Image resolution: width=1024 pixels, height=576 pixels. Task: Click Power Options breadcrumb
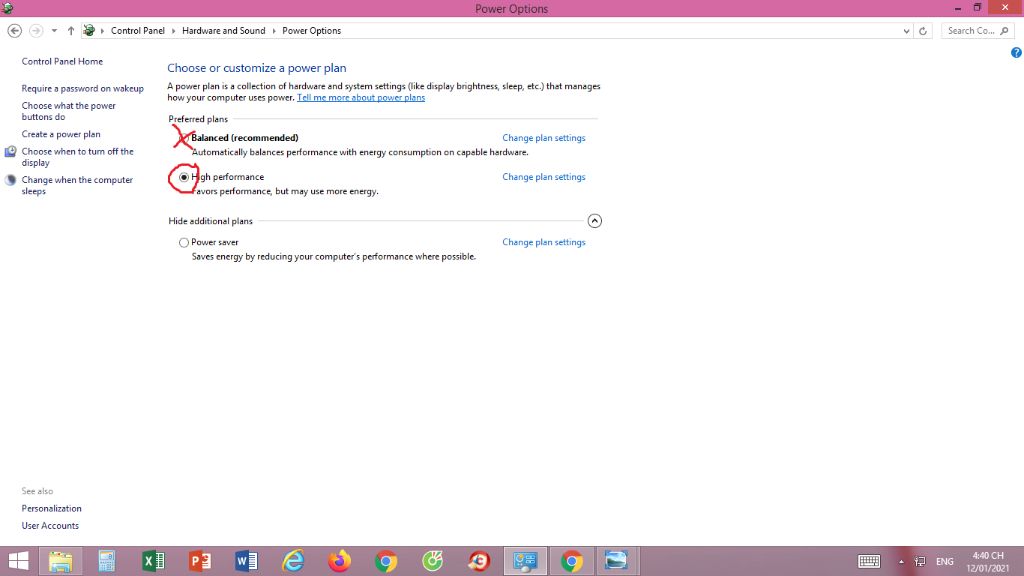312,31
